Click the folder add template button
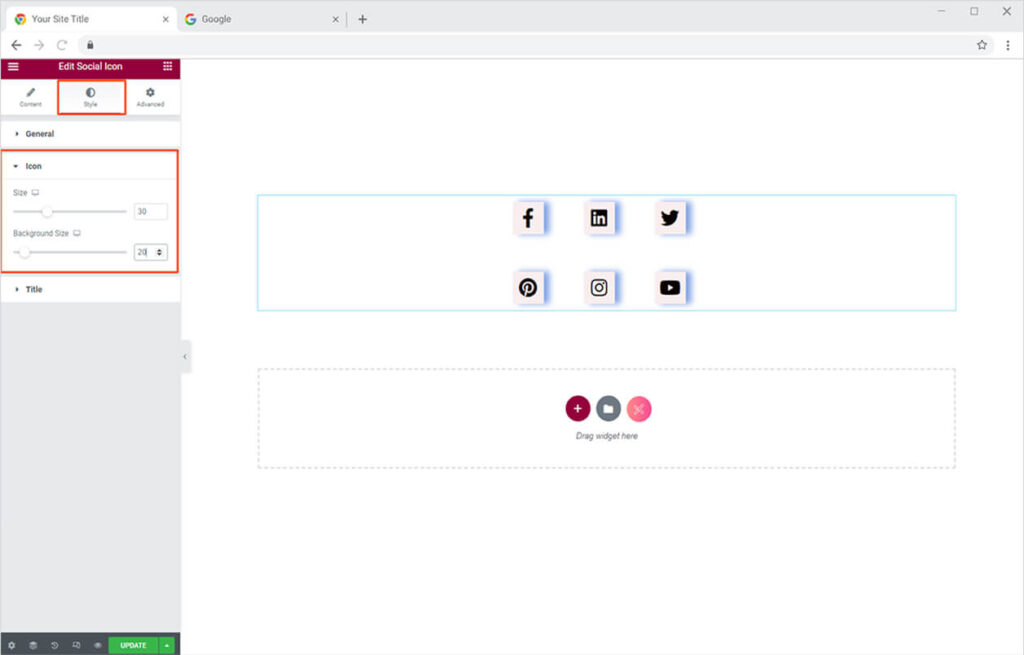The height and width of the screenshot is (655, 1024). pyautogui.click(x=608, y=408)
